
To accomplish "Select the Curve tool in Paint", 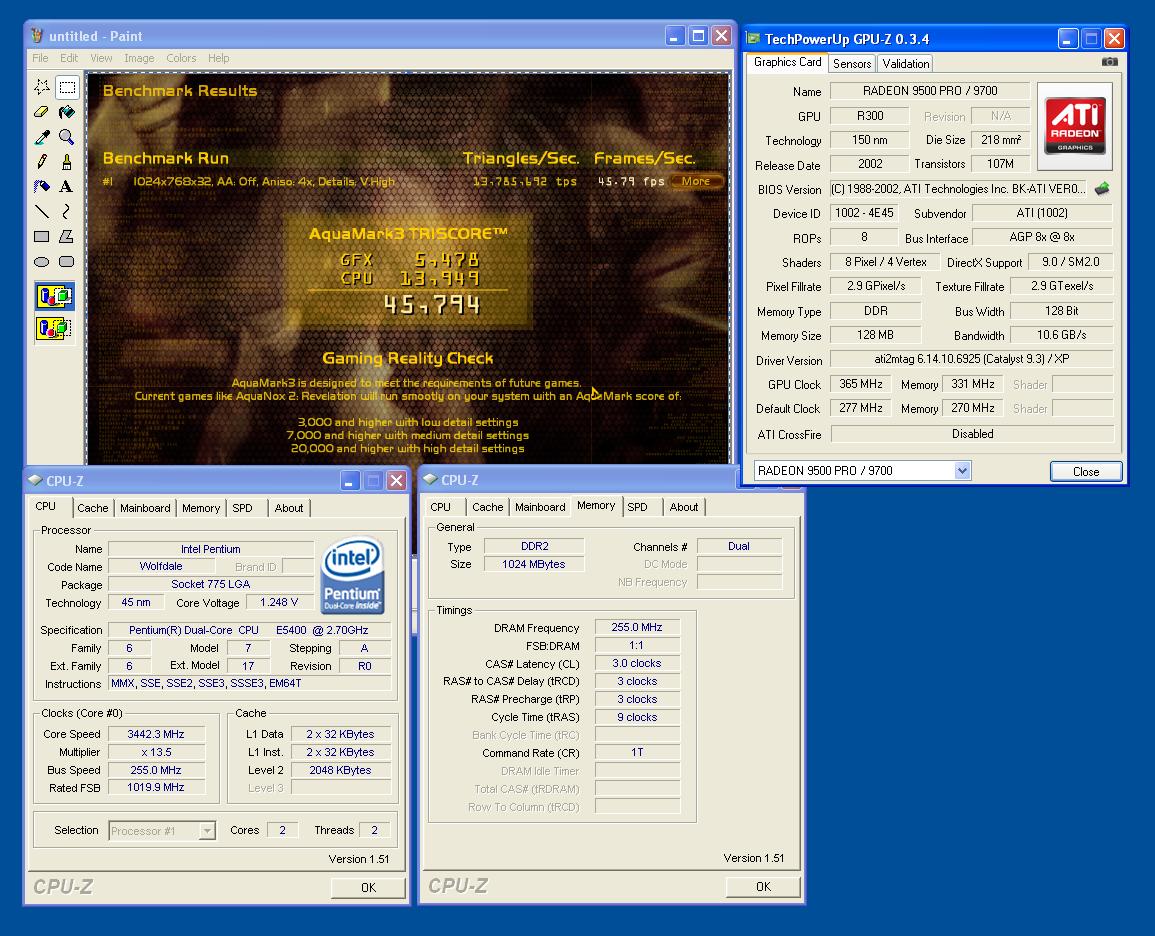I will click(x=67, y=211).
